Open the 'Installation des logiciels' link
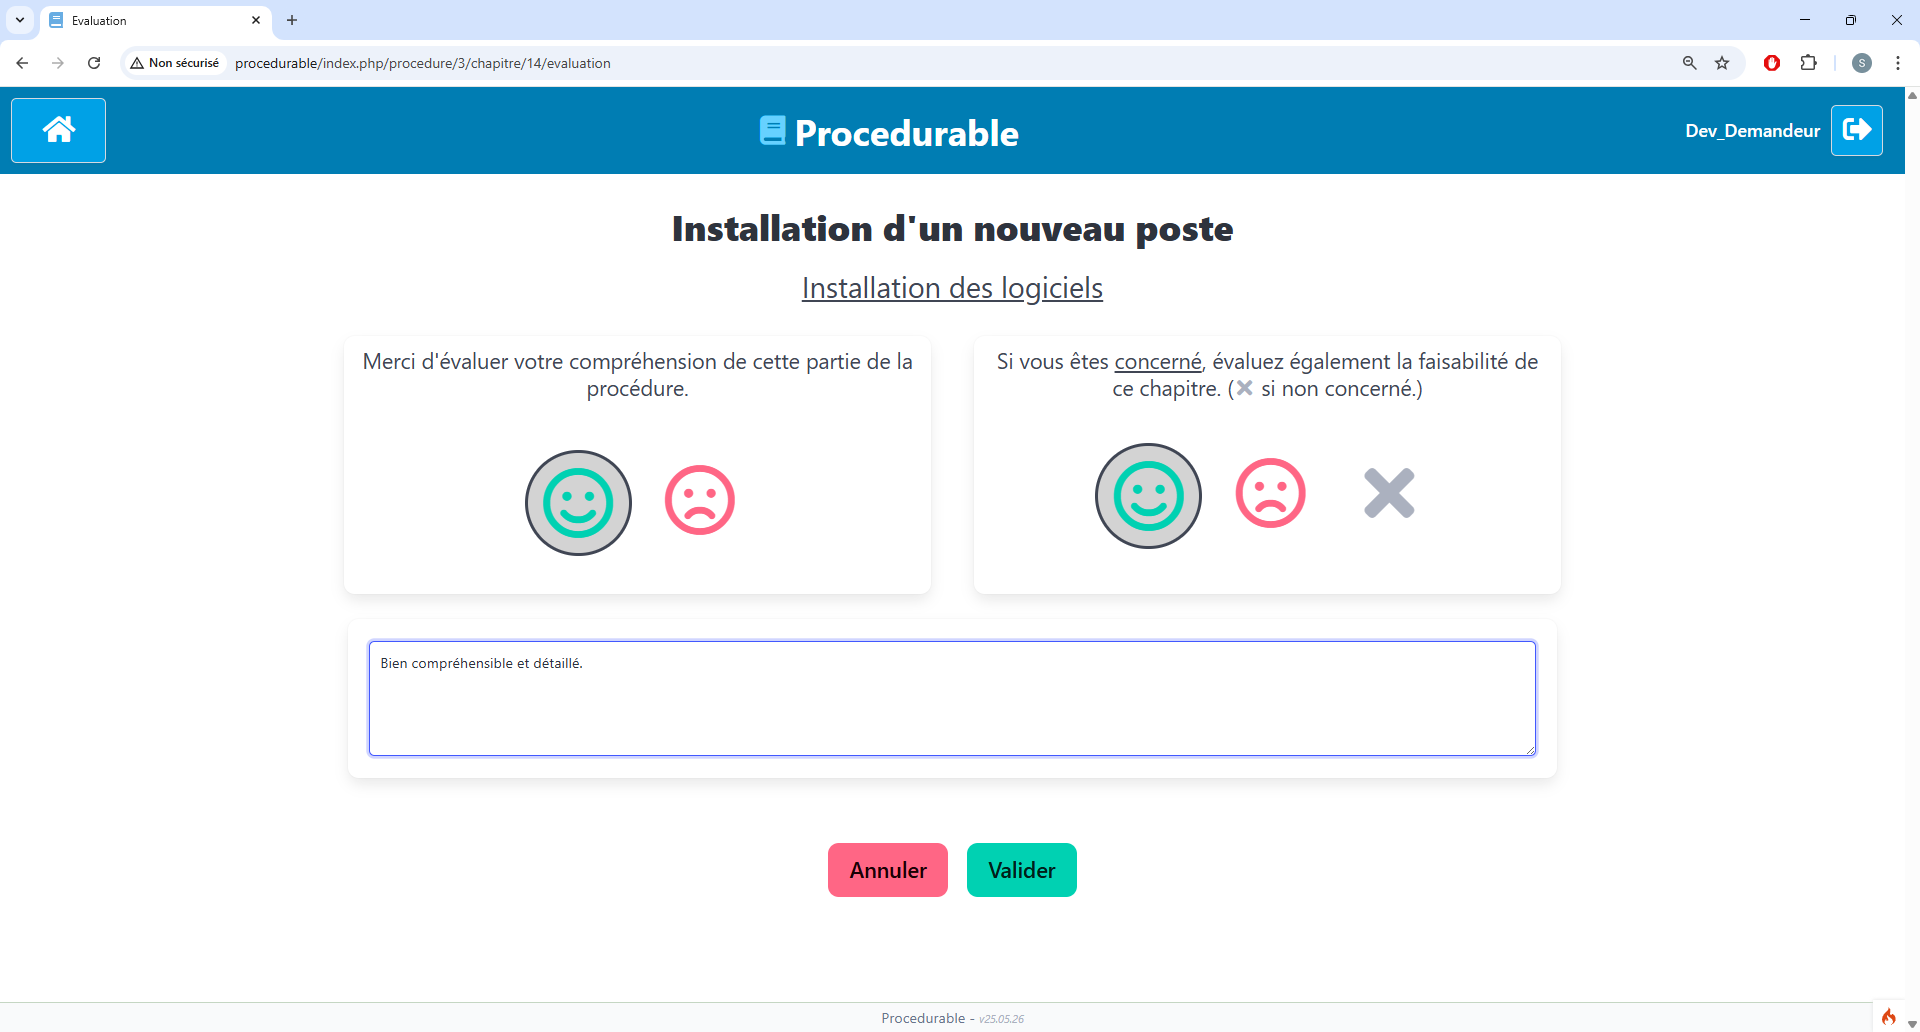1920x1032 pixels. click(x=951, y=288)
